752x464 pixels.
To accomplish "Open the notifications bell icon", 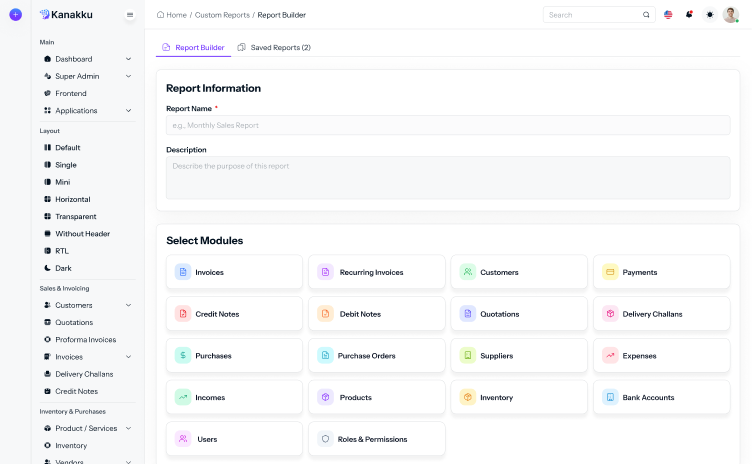I will coord(689,15).
